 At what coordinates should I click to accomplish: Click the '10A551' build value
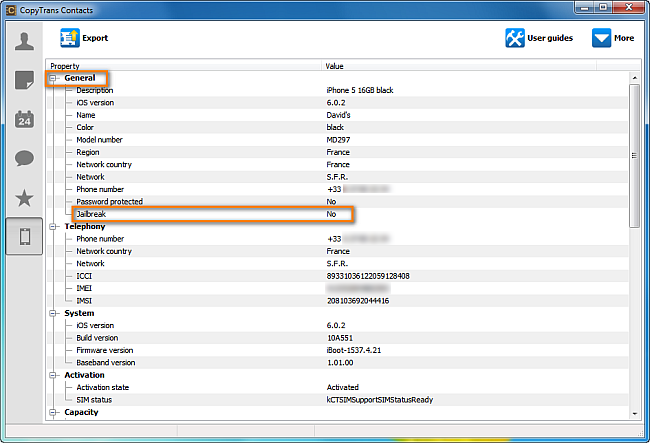pyautogui.click(x=340, y=338)
